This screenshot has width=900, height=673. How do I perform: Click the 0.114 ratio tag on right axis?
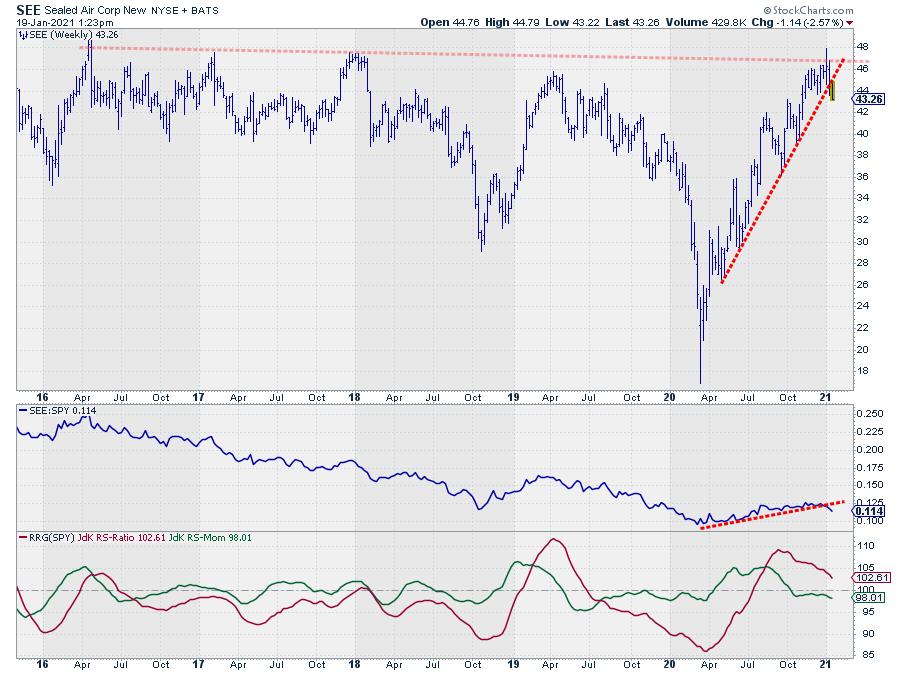coord(864,511)
